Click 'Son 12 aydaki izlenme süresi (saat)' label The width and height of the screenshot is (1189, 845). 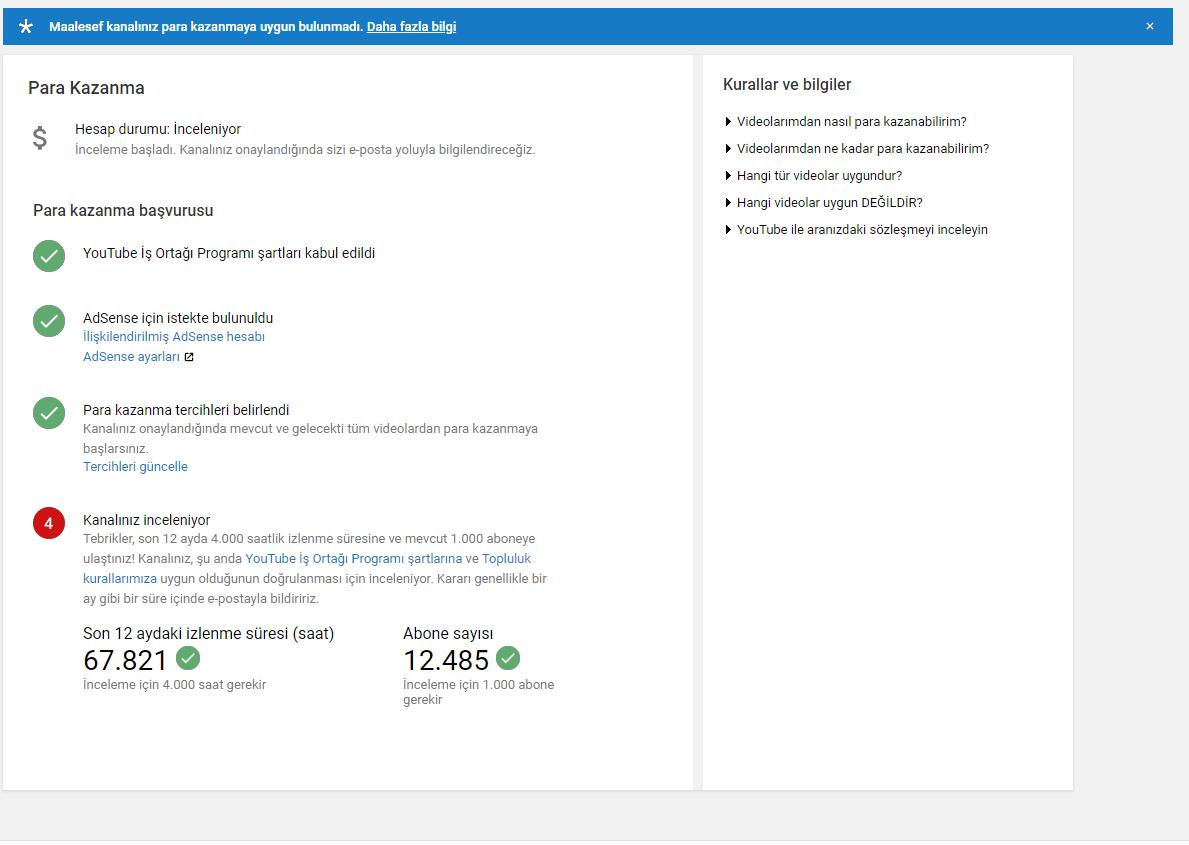tap(209, 633)
